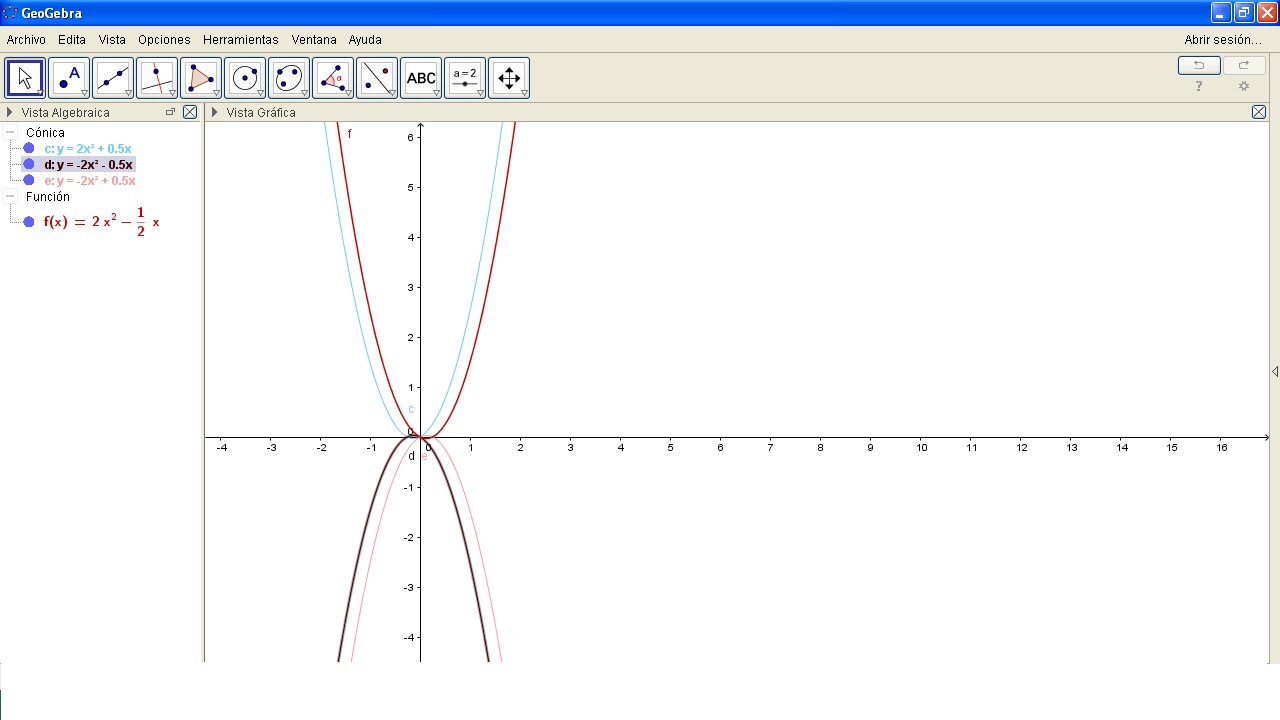Viewport: 1280px width, 720px height.
Task: Open the Archivo menu
Action: coord(26,40)
